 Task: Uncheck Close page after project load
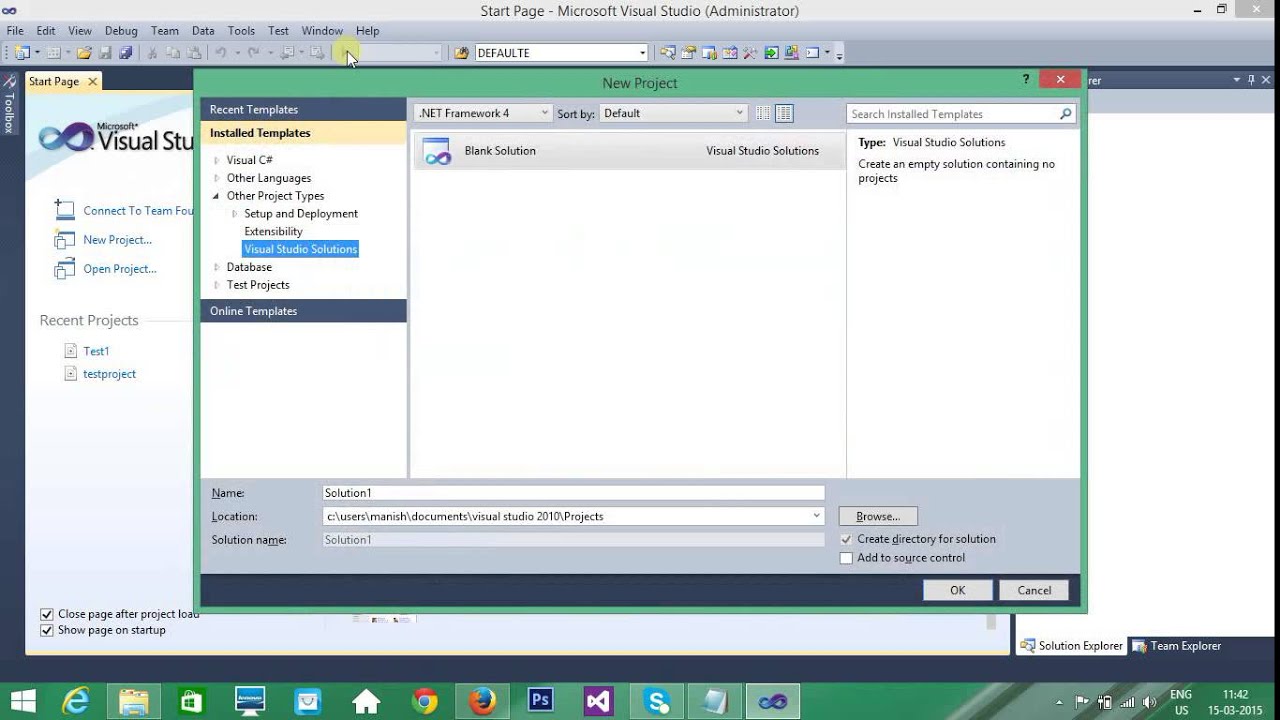(46, 614)
